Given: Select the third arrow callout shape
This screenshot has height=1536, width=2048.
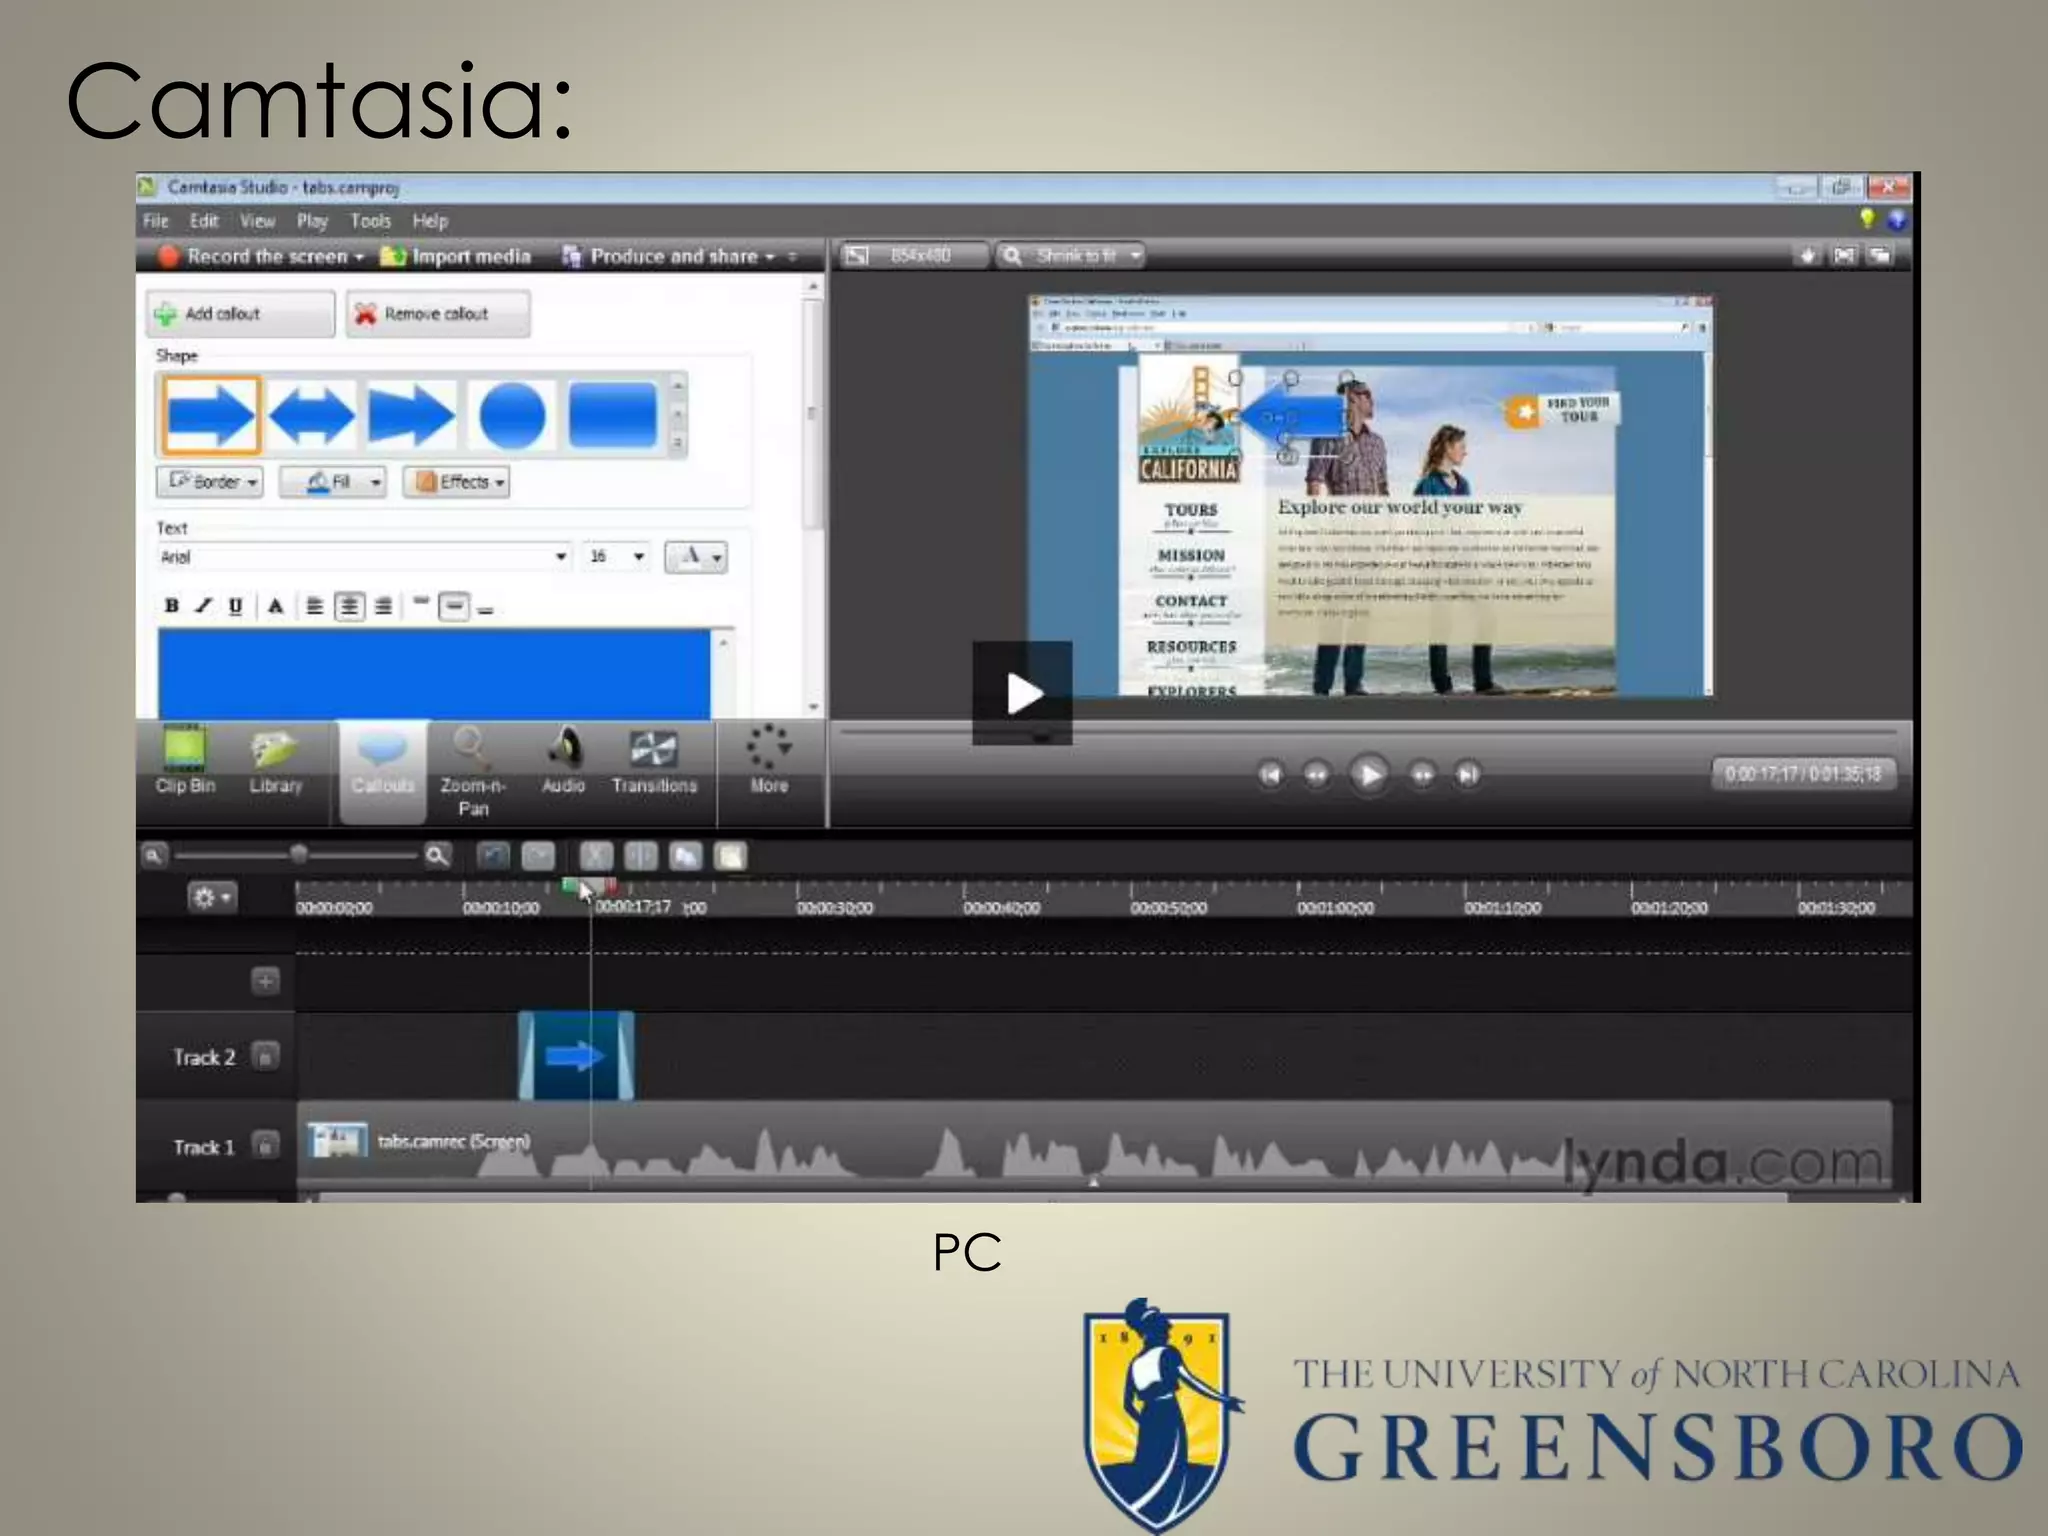Looking at the screenshot, I should point(410,415).
